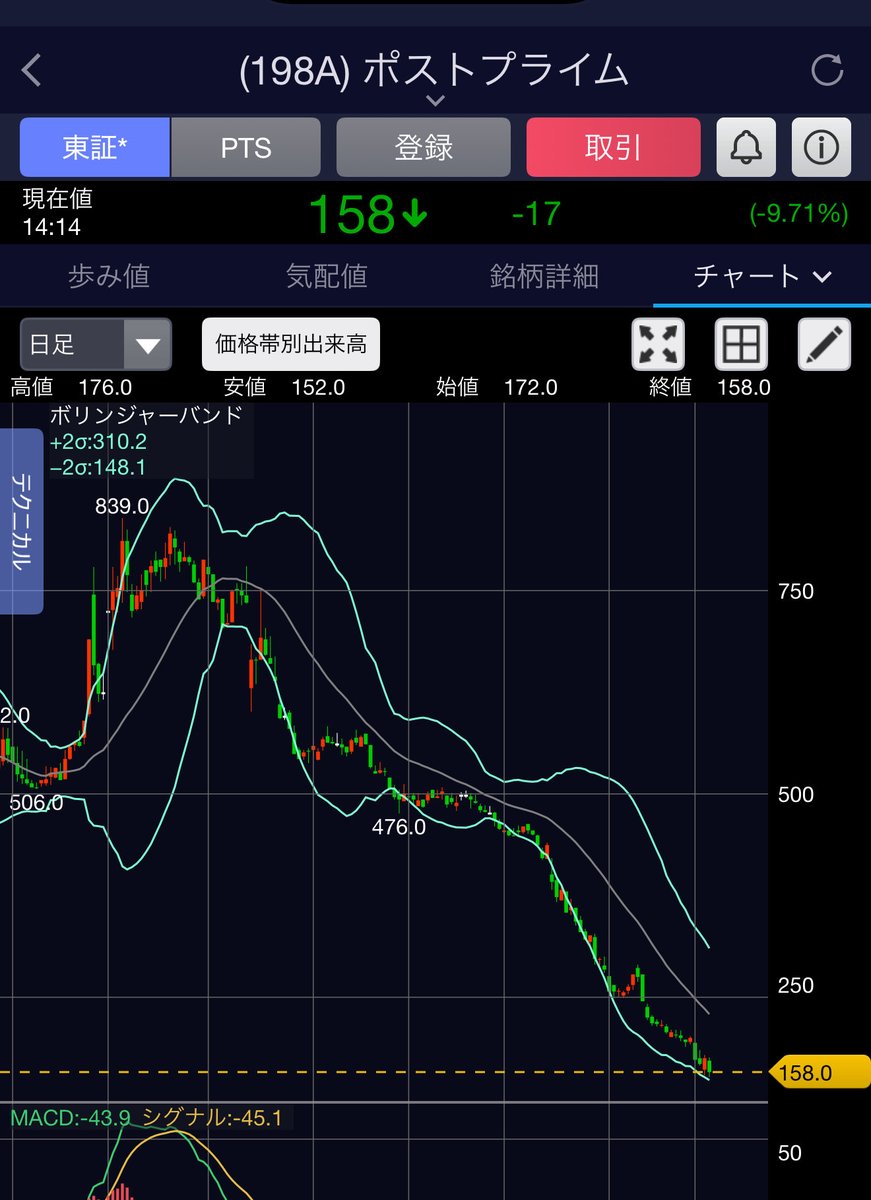Open the 日足 timeframe dropdown
The width and height of the screenshot is (871, 1200).
click(96, 345)
